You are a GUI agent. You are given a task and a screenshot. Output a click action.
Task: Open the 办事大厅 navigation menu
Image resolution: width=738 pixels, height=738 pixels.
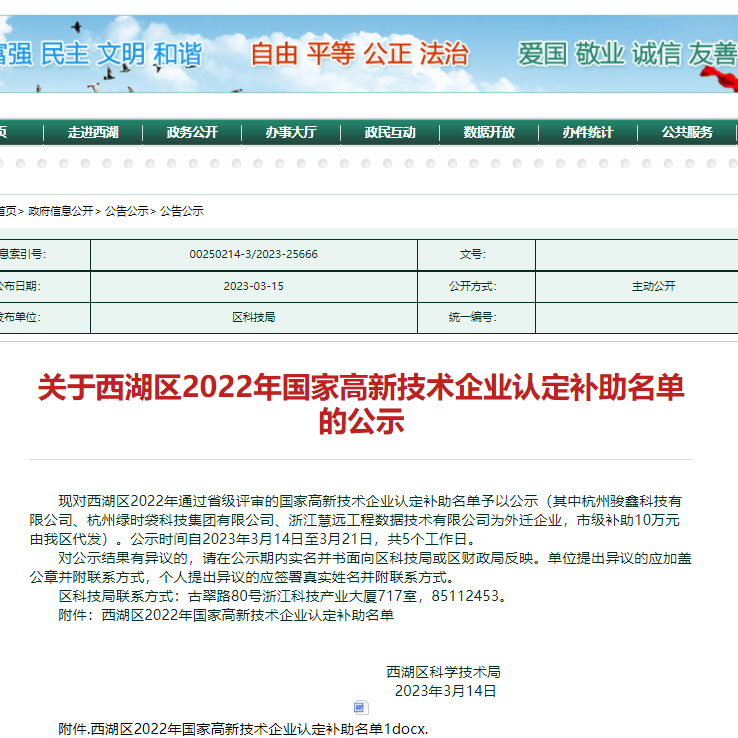pos(291,132)
